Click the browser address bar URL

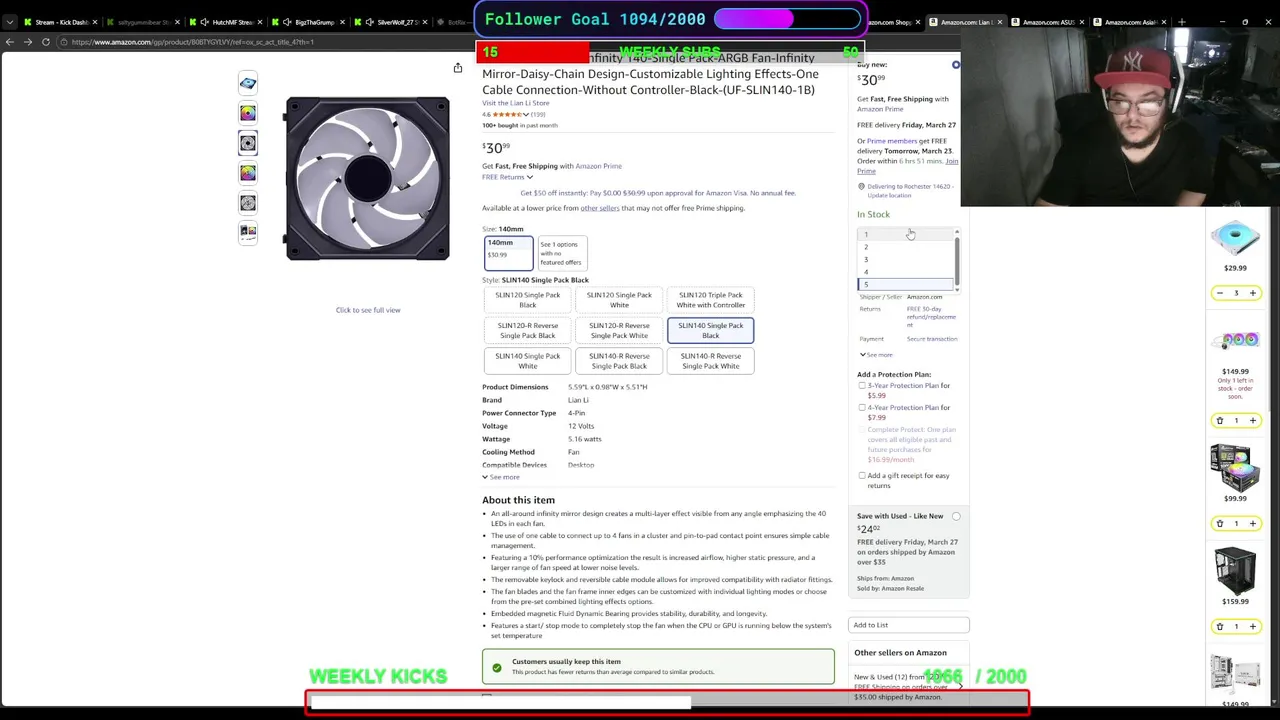pyautogui.click(x=192, y=42)
